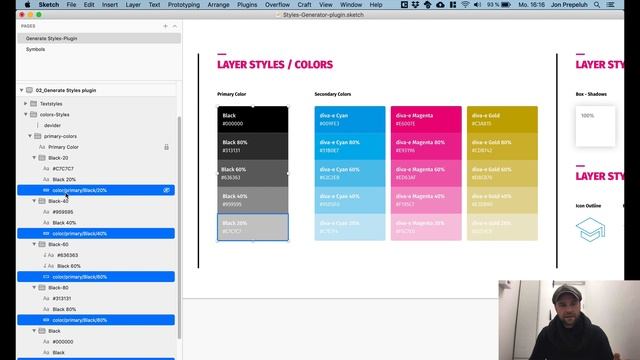
Task: Click the Black 60% swatch on canvas
Action: tap(253, 173)
